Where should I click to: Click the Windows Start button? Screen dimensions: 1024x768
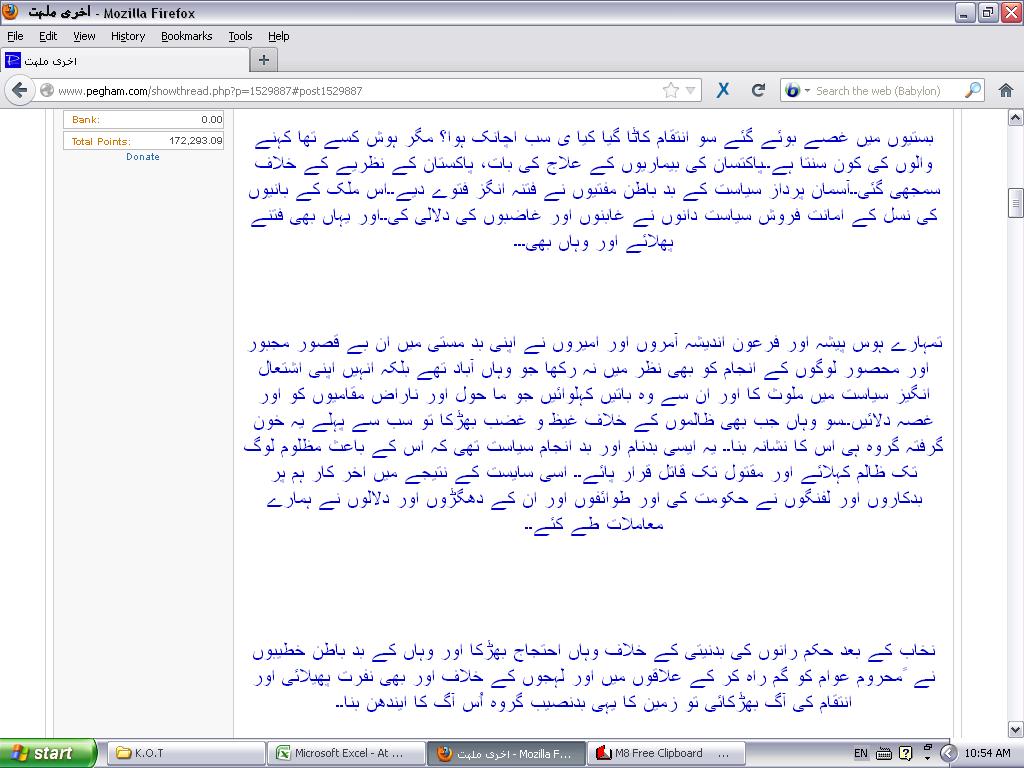(48, 753)
